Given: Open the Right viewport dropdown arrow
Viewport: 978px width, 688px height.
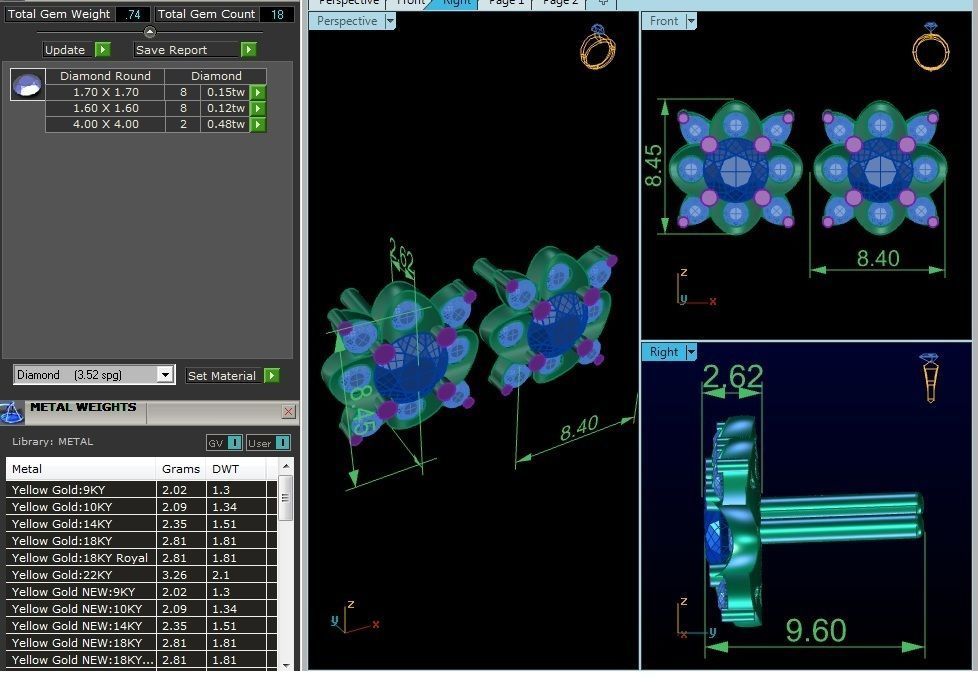Looking at the screenshot, I should 691,352.
